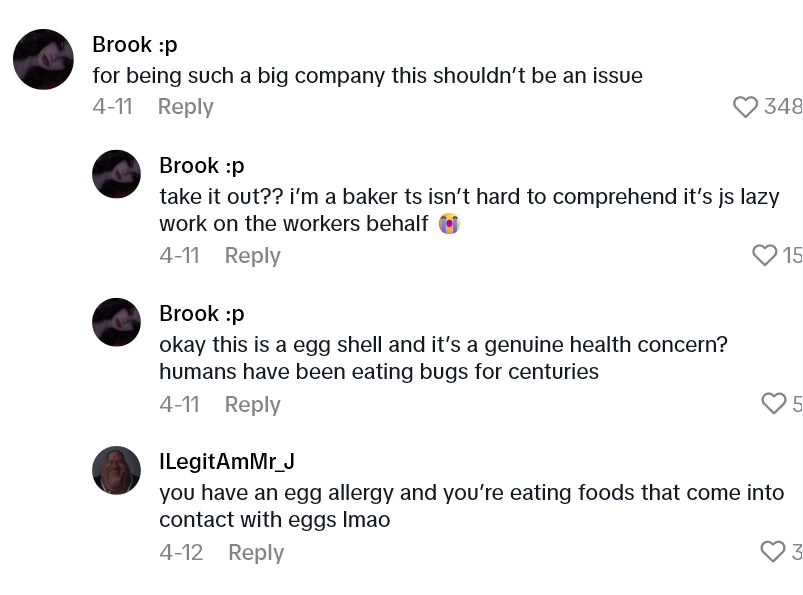
Task: Click the crying emoji in baker reply
Action: coord(449,224)
